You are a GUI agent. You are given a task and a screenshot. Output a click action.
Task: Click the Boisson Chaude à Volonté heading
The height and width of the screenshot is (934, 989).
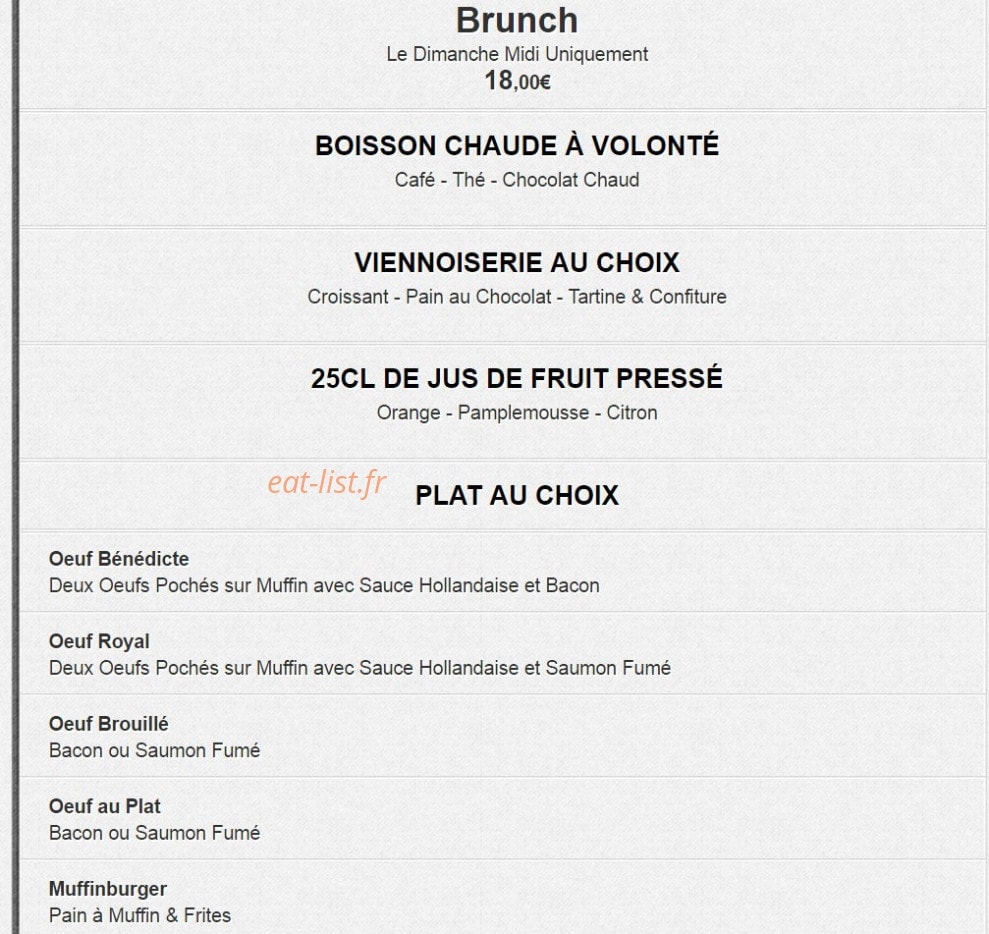(x=517, y=146)
